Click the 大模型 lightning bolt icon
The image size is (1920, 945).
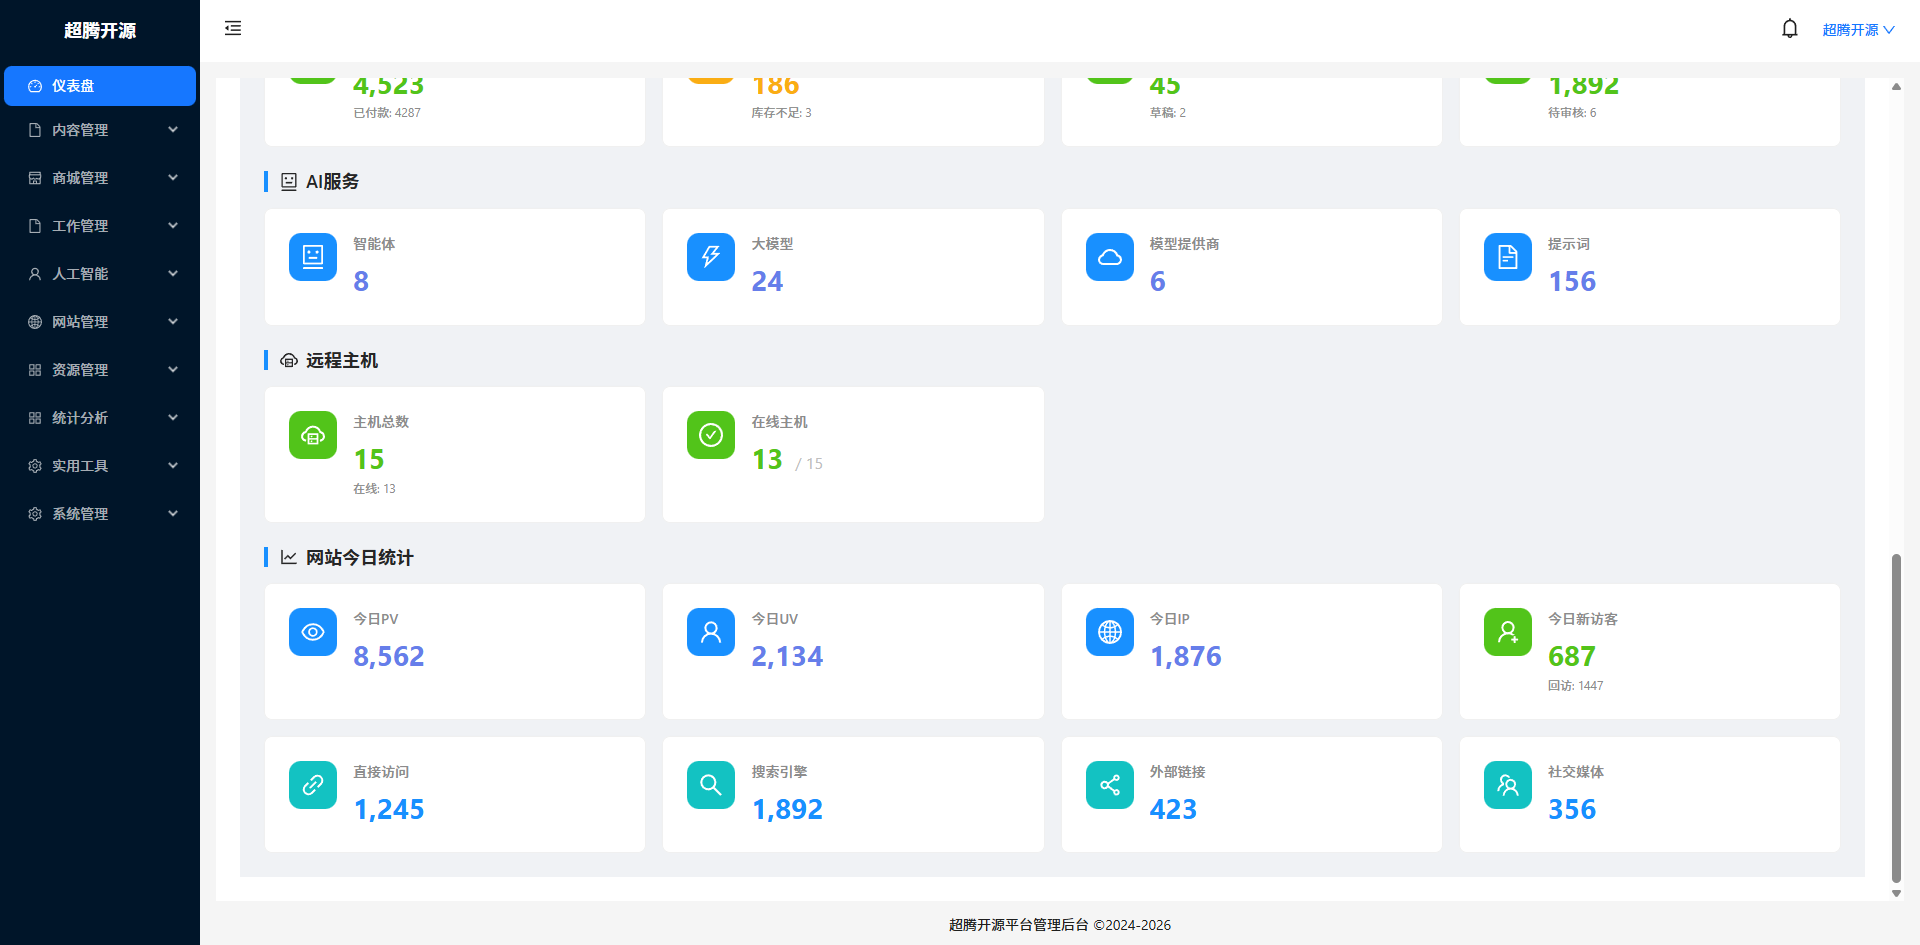point(711,257)
